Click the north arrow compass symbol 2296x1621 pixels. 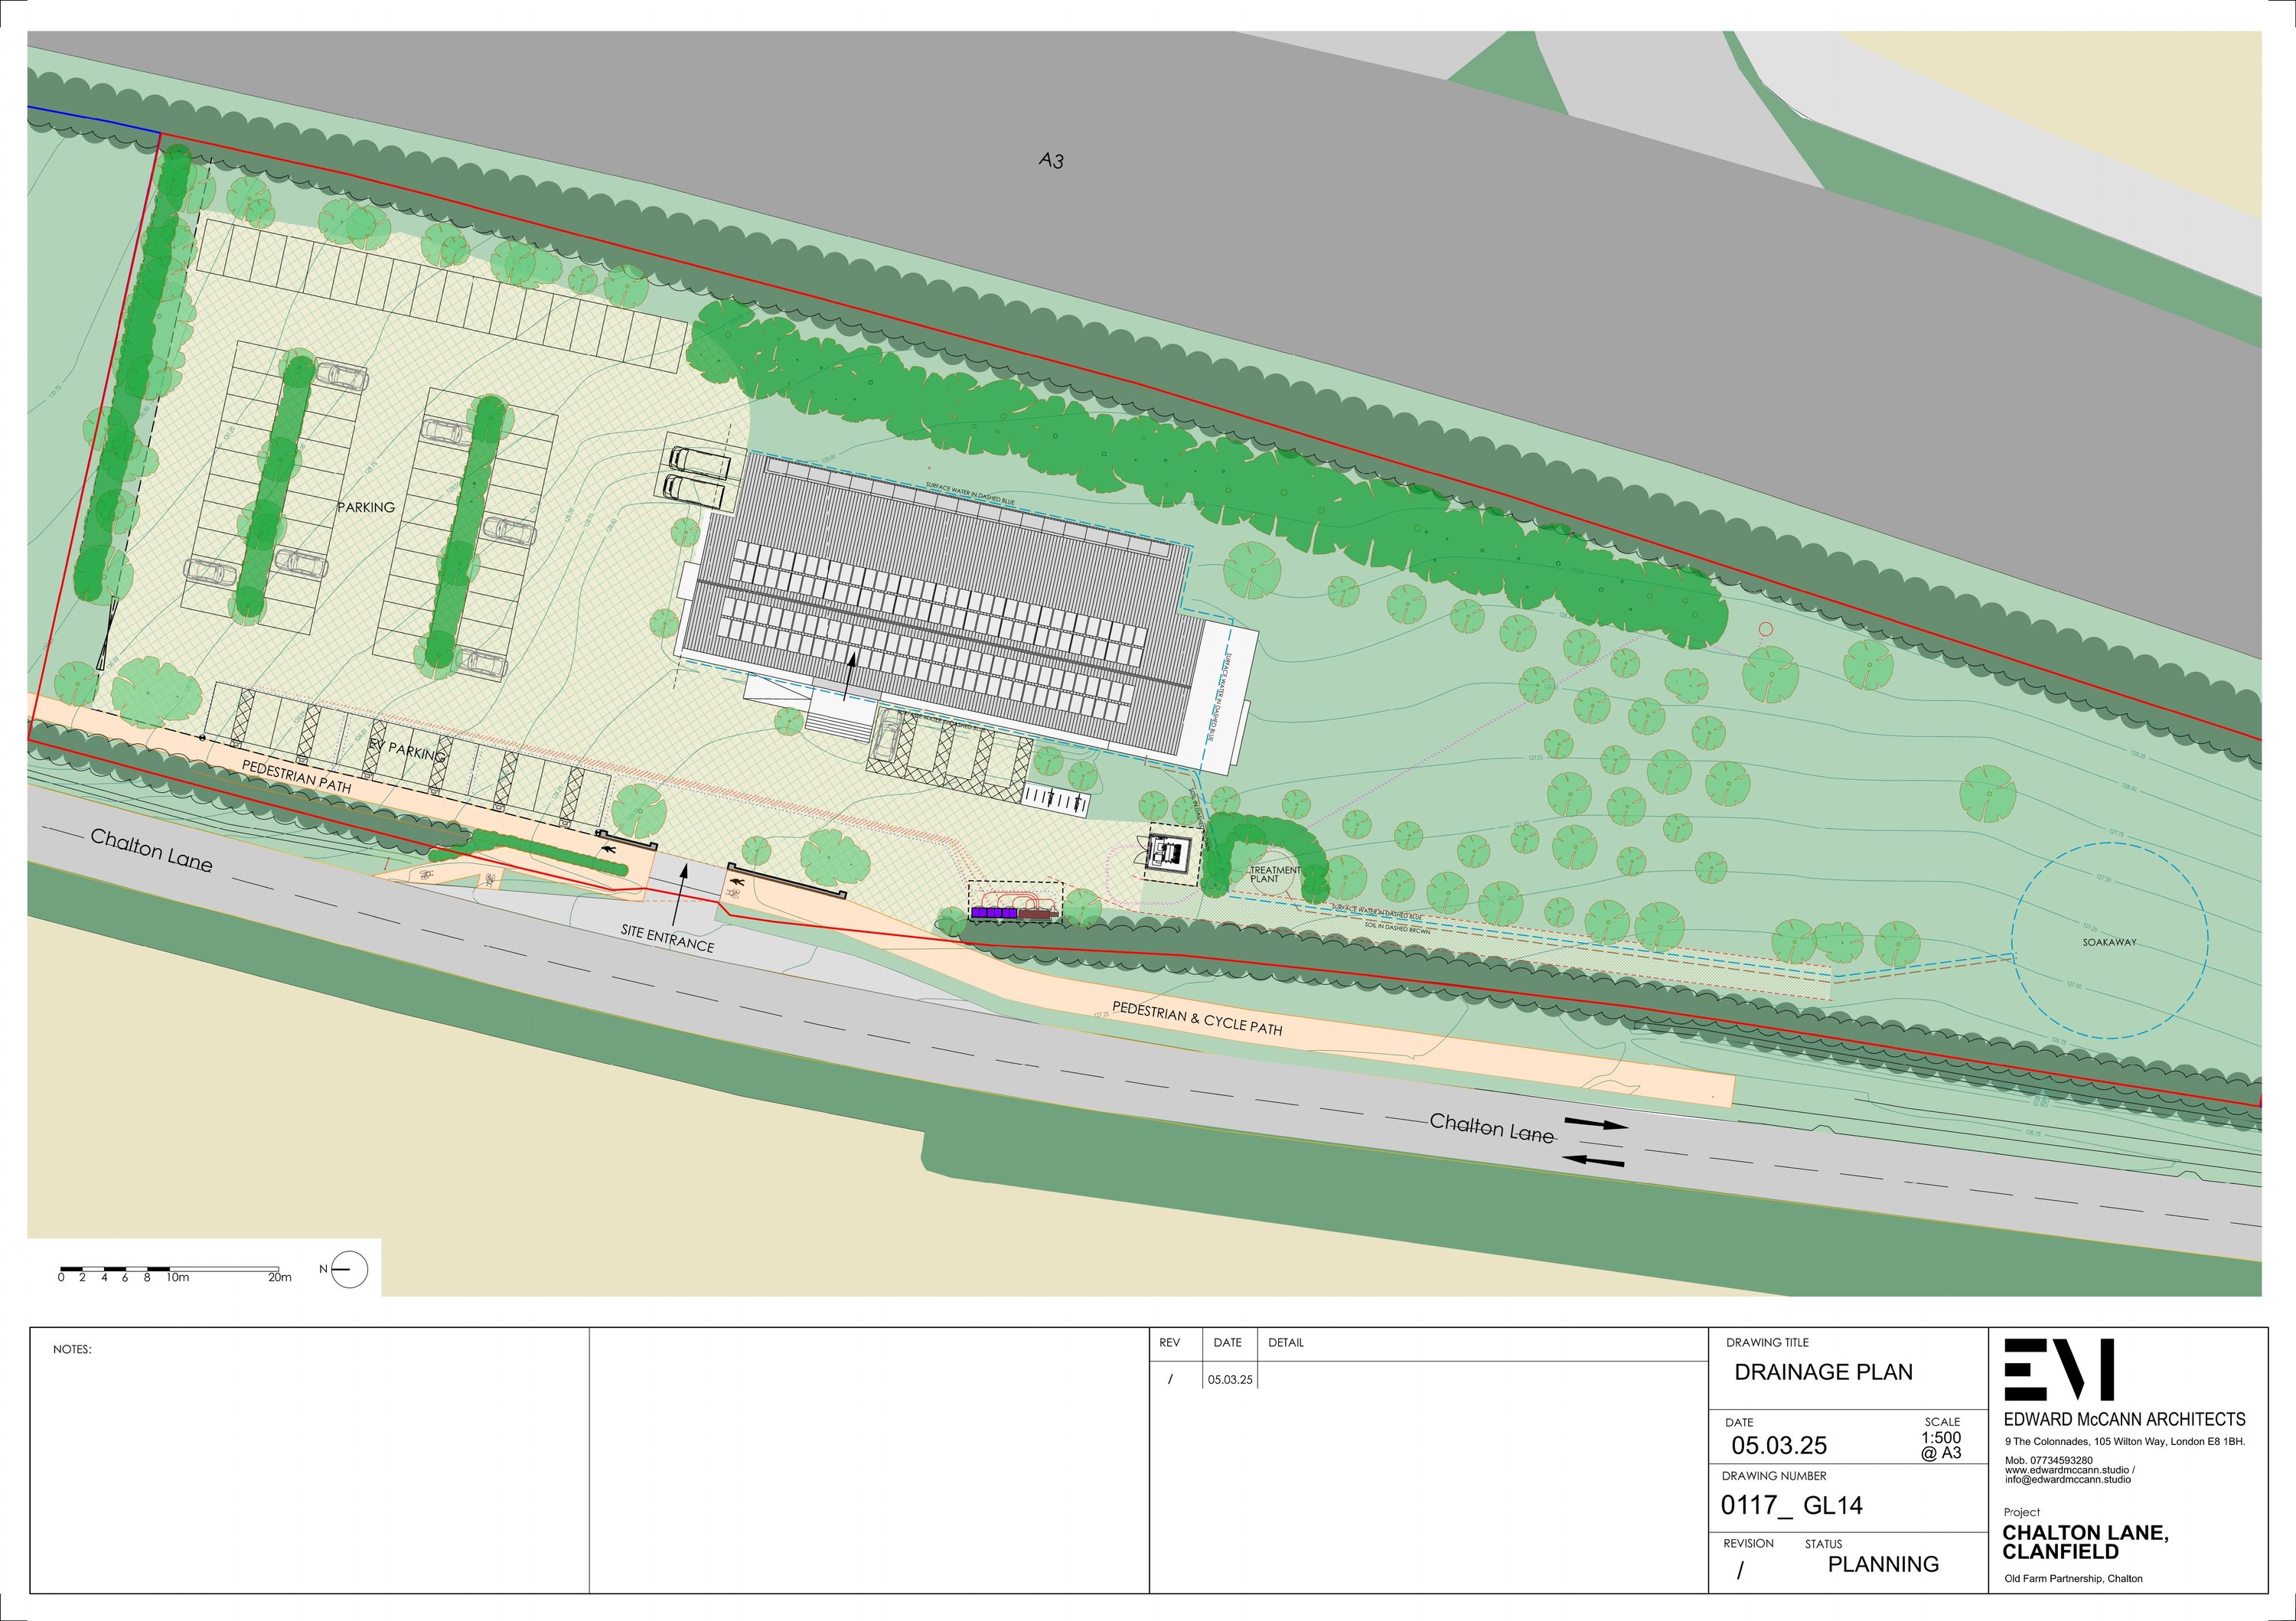pos(348,1270)
